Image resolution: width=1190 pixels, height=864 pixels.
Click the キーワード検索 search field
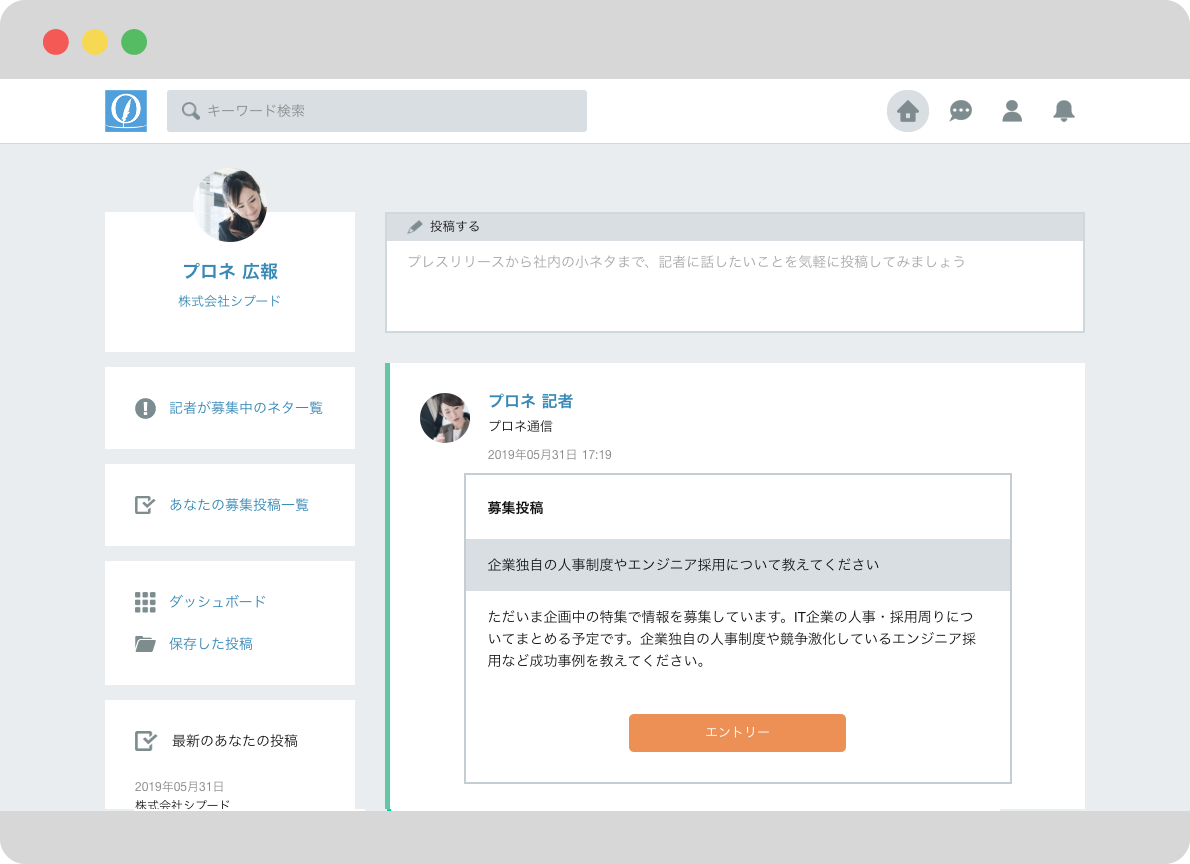(x=390, y=111)
